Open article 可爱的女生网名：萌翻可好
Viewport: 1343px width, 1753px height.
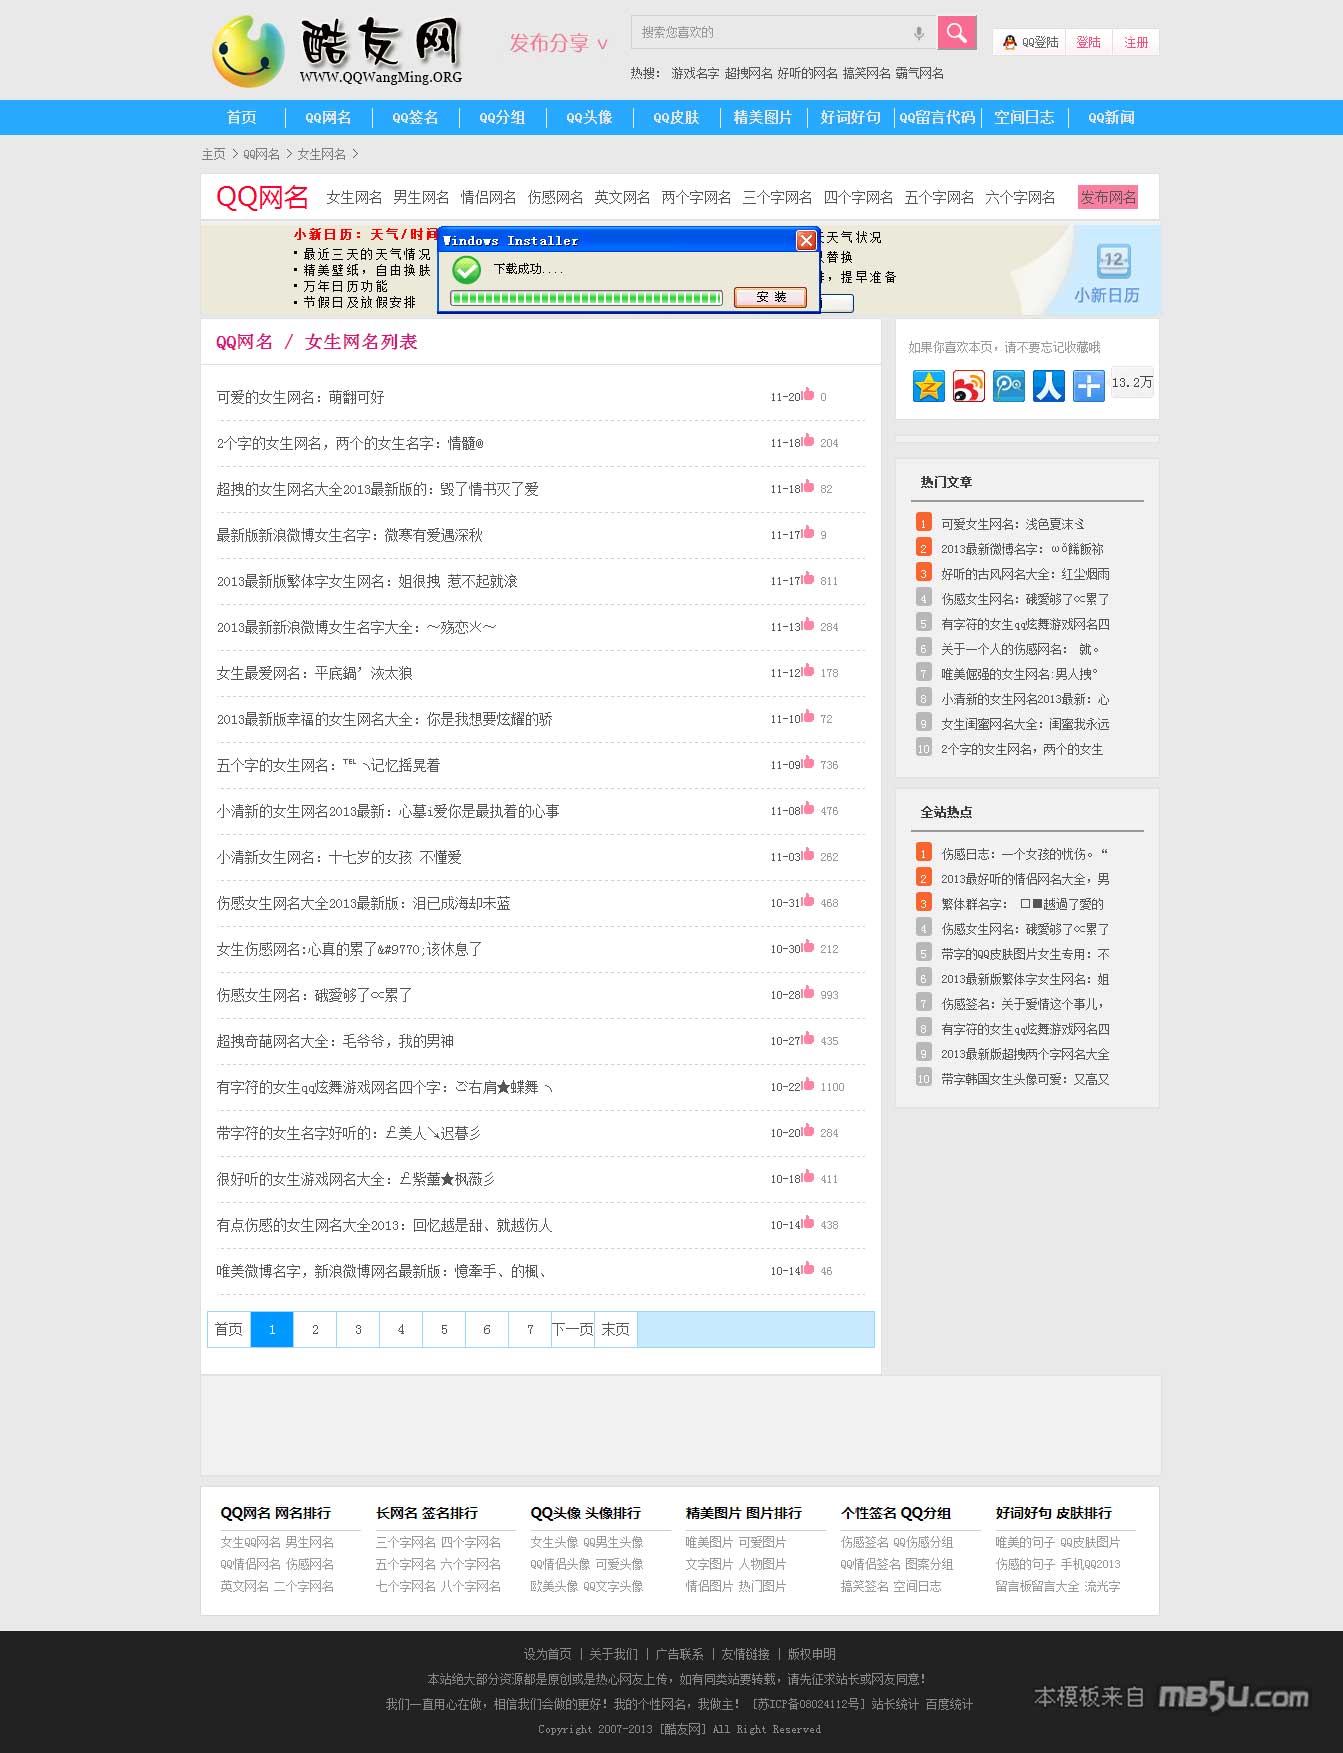click(x=300, y=397)
